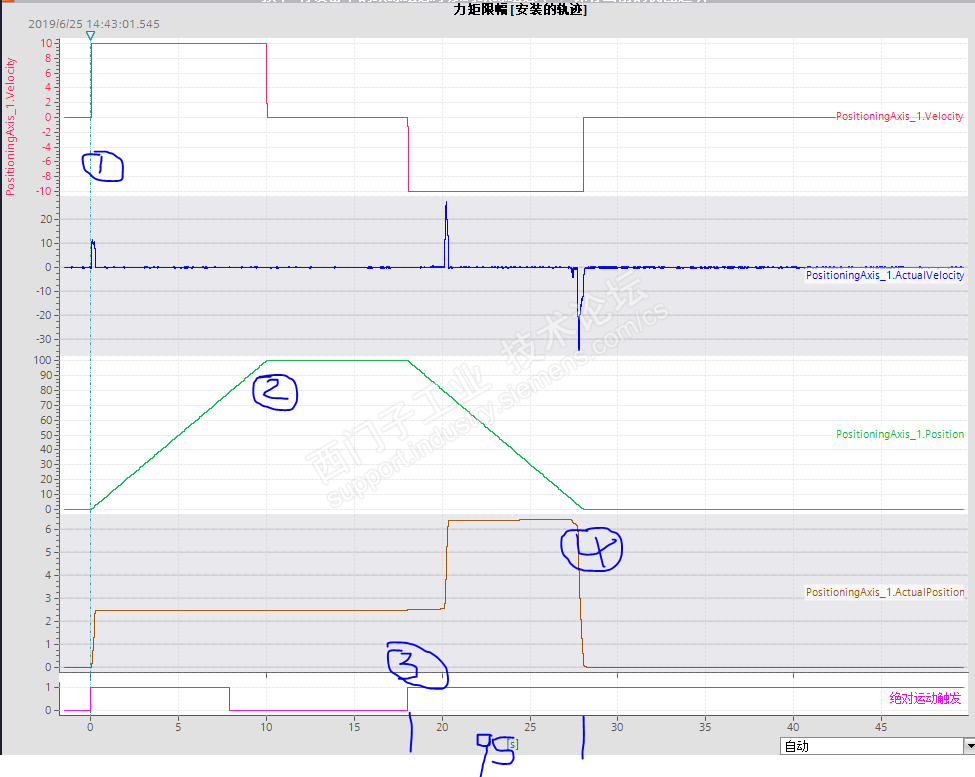This screenshot has width=975, height=777.
Task: Click the trigger cursor marker above the velocity chart
Action: point(90,36)
